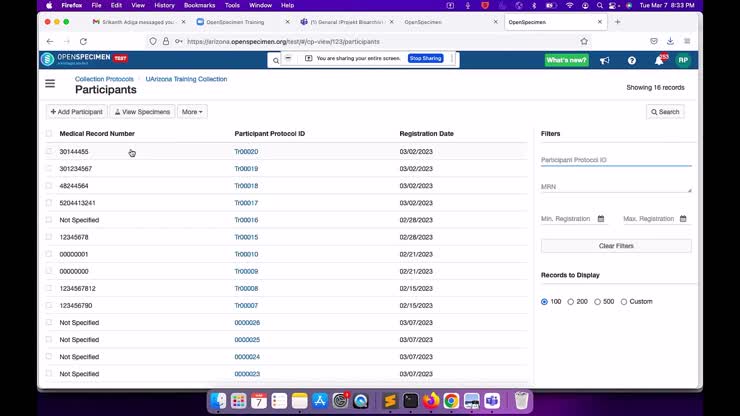Select the 200 records radio option
This screenshot has width=740, height=416.
(571, 301)
